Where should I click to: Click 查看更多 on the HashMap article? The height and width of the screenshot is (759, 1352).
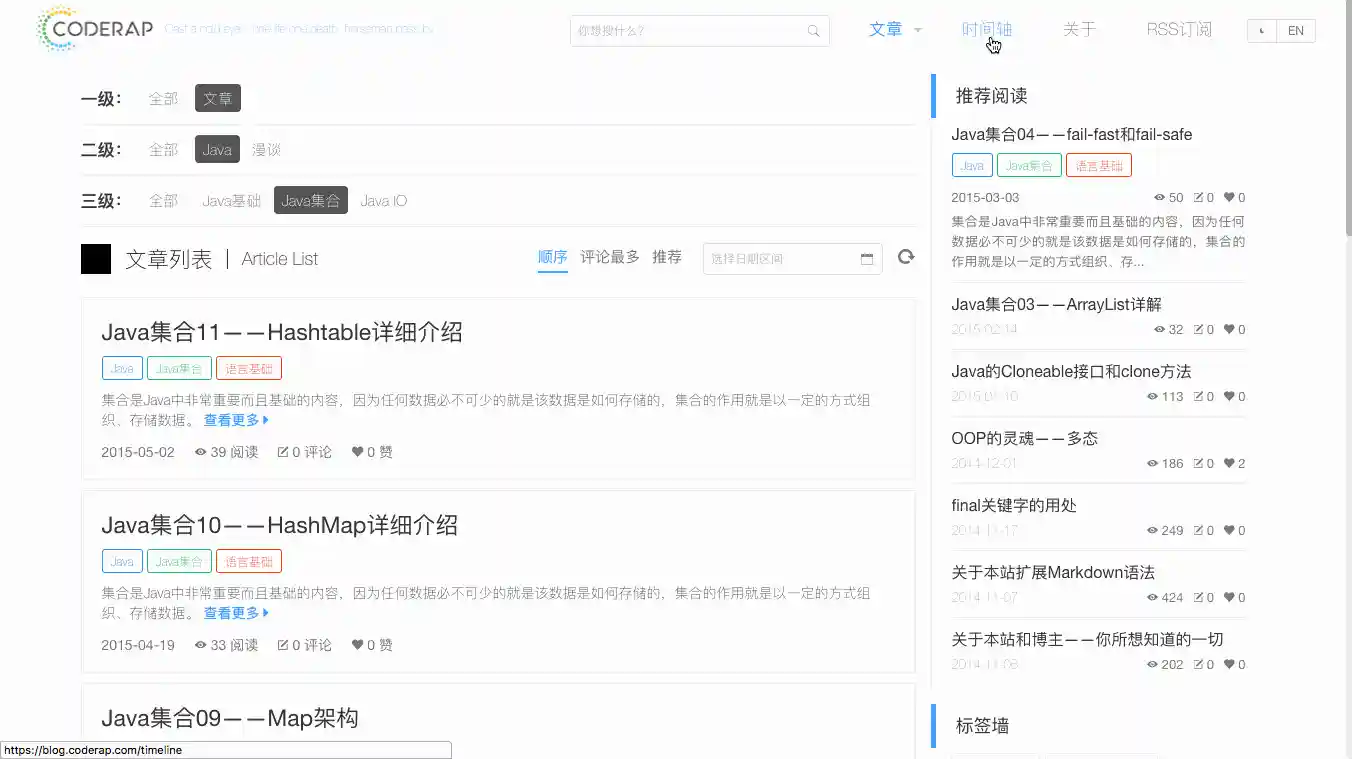(x=236, y=613)
